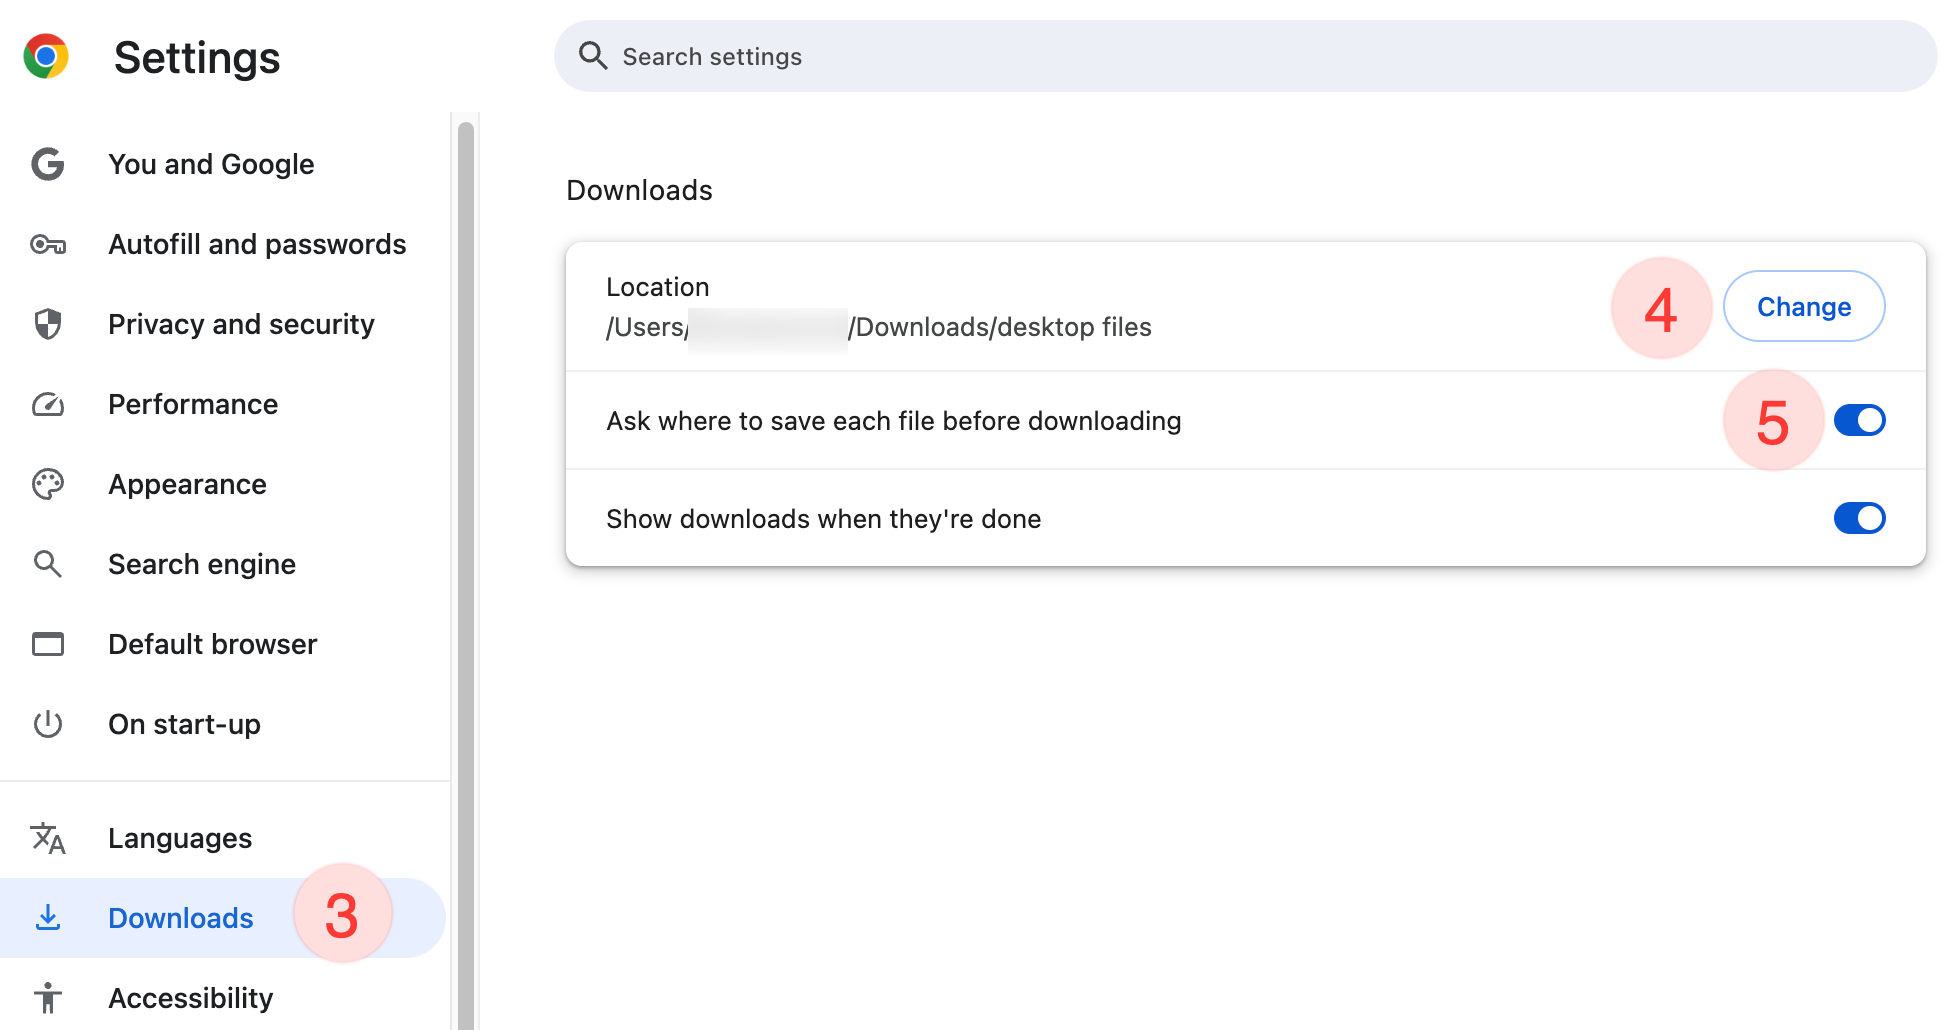Click the shield icon for Privacy
Viewport: 1954px width, 1030px height.
click(48, 324)
